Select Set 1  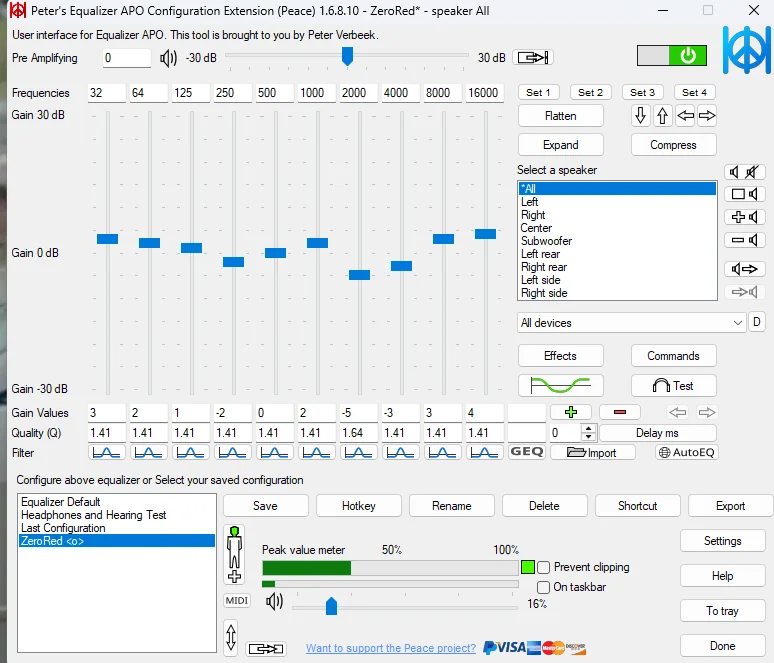pos(538,92)
